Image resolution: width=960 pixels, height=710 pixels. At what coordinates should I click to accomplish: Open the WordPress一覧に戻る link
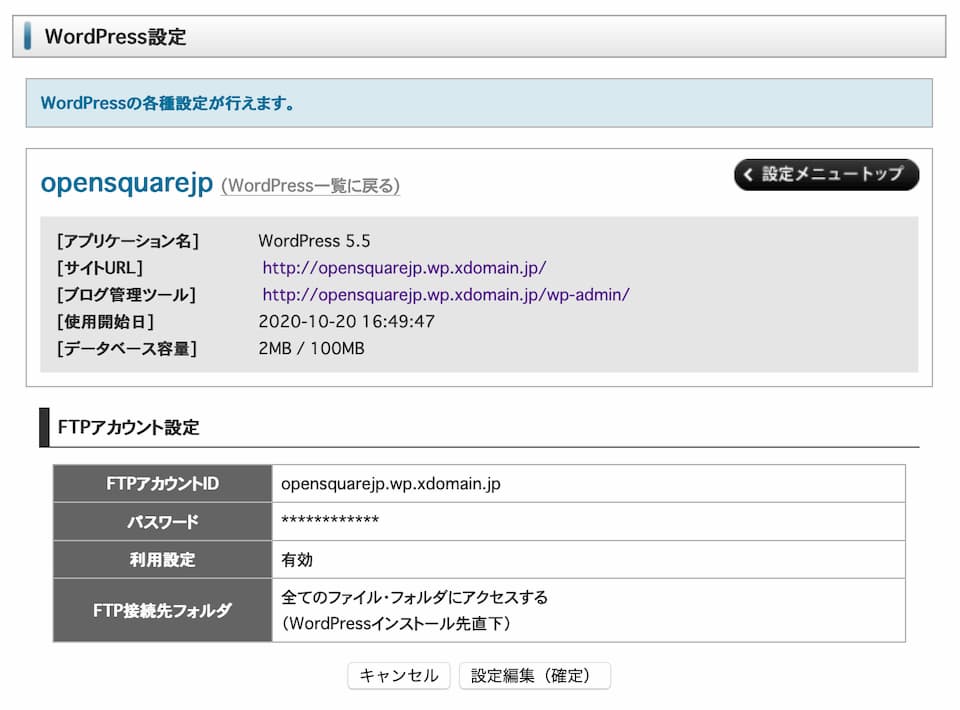(310, 186)
